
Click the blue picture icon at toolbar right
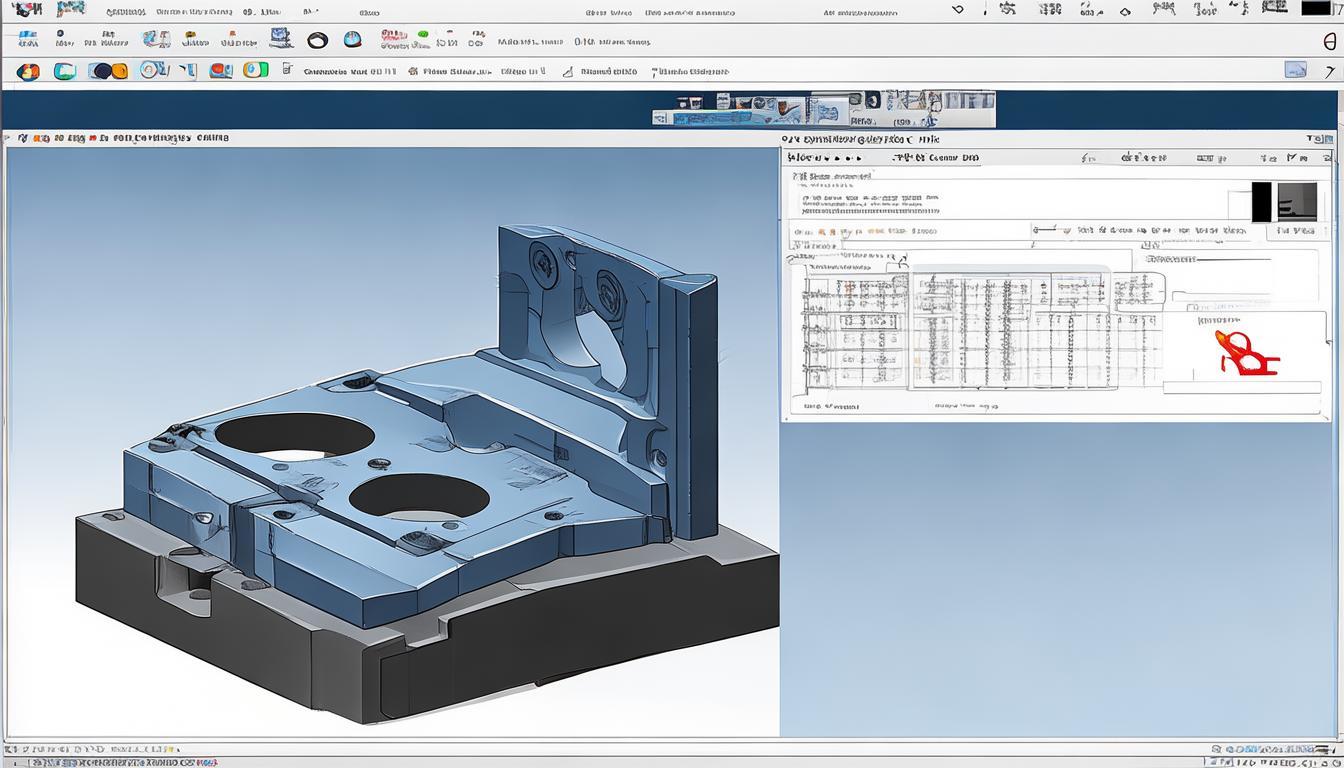tap(1295, 70)
